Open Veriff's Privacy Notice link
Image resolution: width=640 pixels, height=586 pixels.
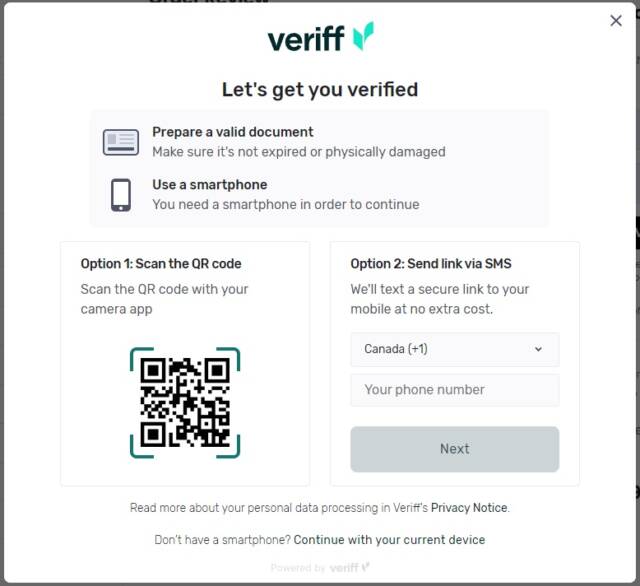[469, 508]
